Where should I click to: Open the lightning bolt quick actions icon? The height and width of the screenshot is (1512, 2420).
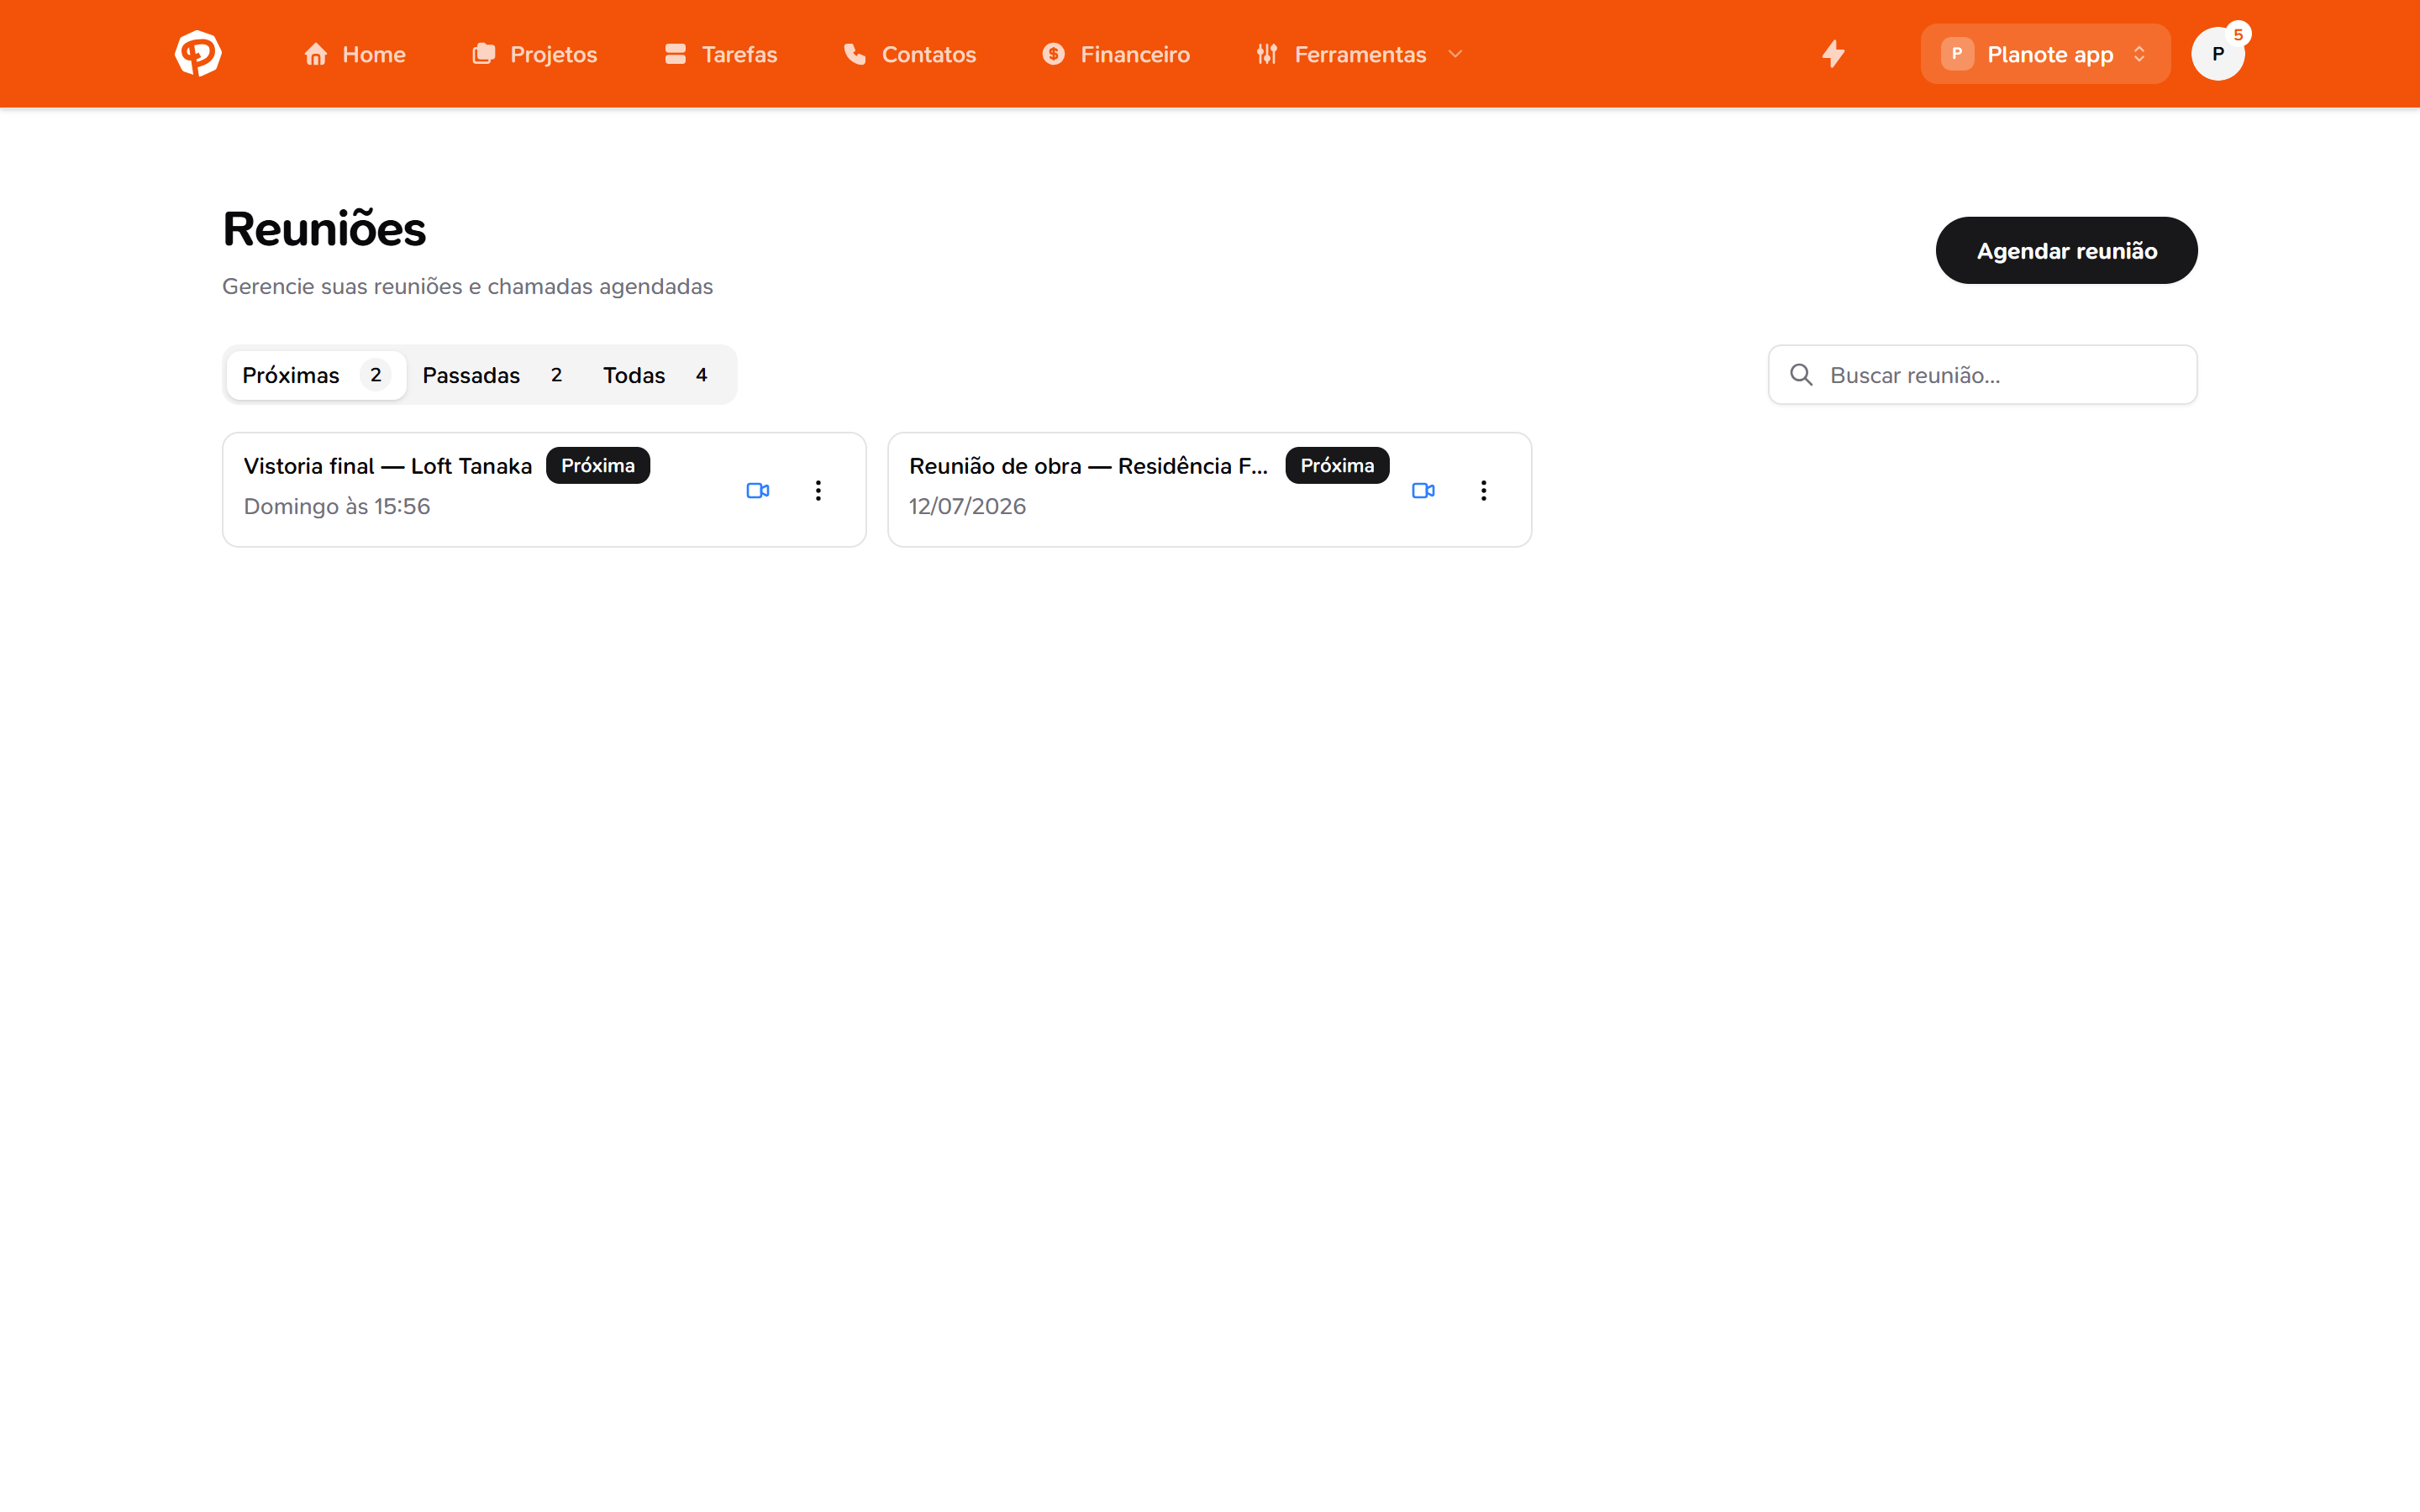(1833, 54)
